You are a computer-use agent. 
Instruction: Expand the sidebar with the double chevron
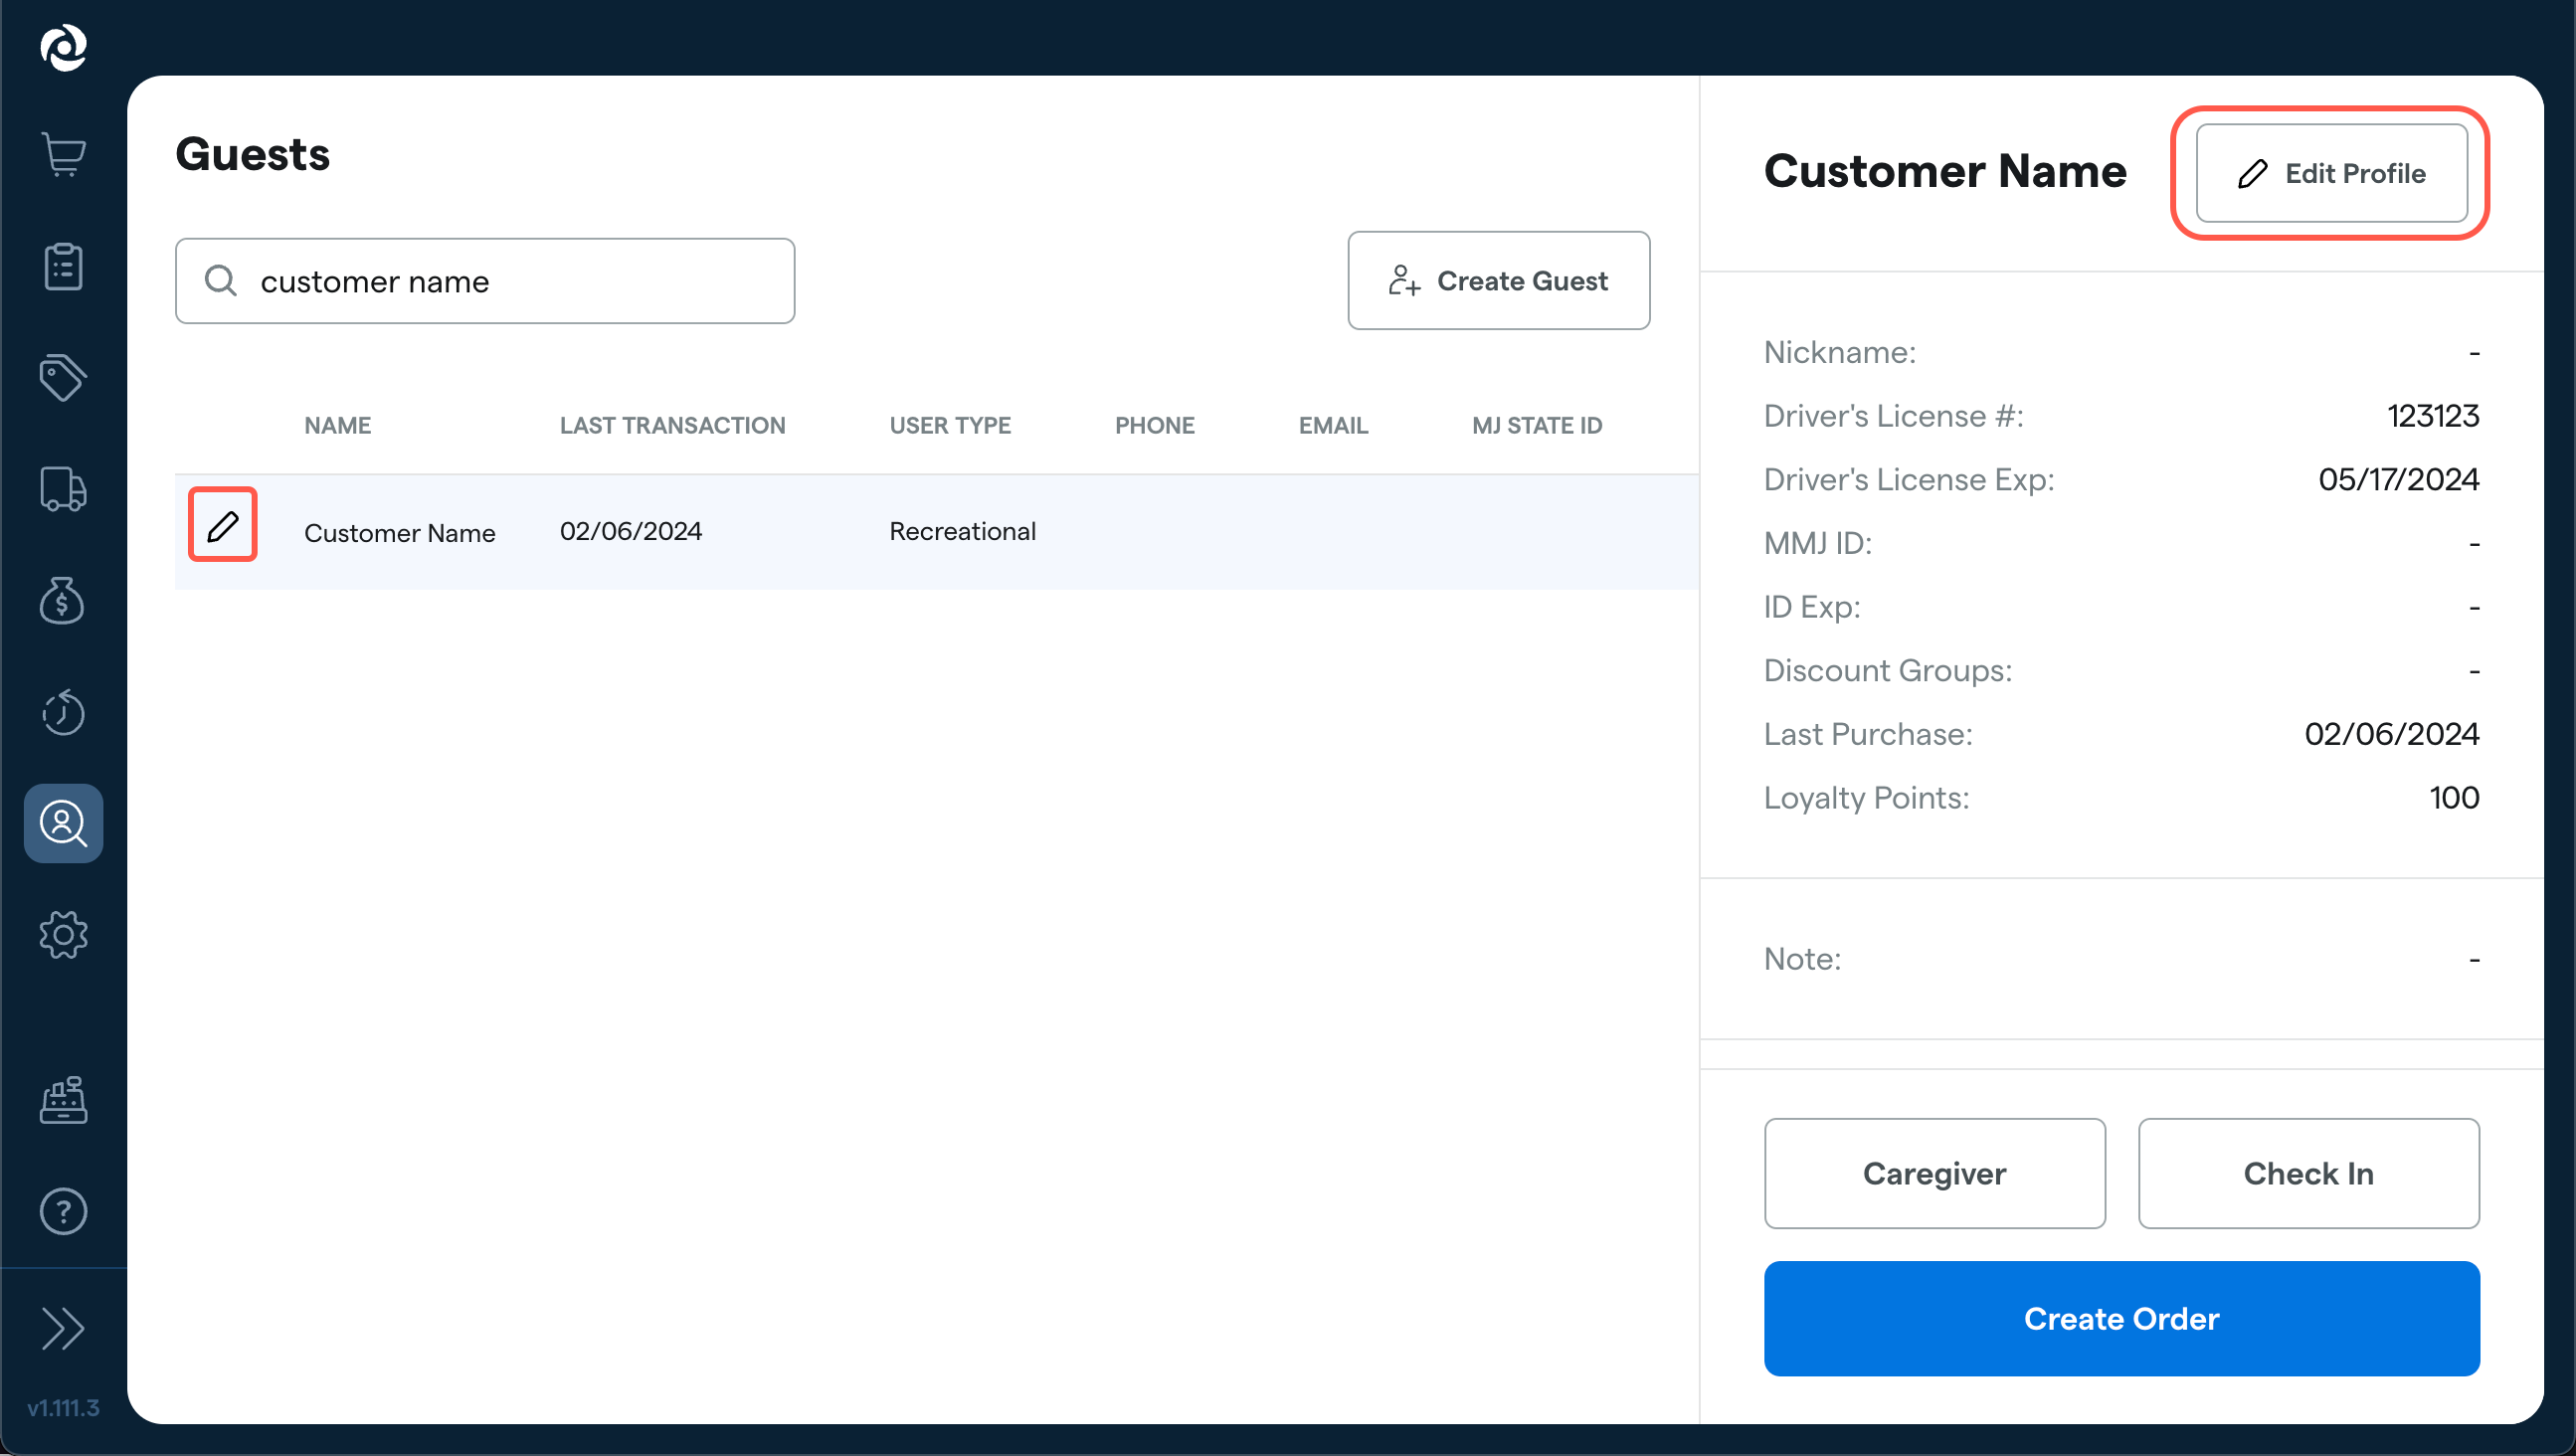(63, 1330)
